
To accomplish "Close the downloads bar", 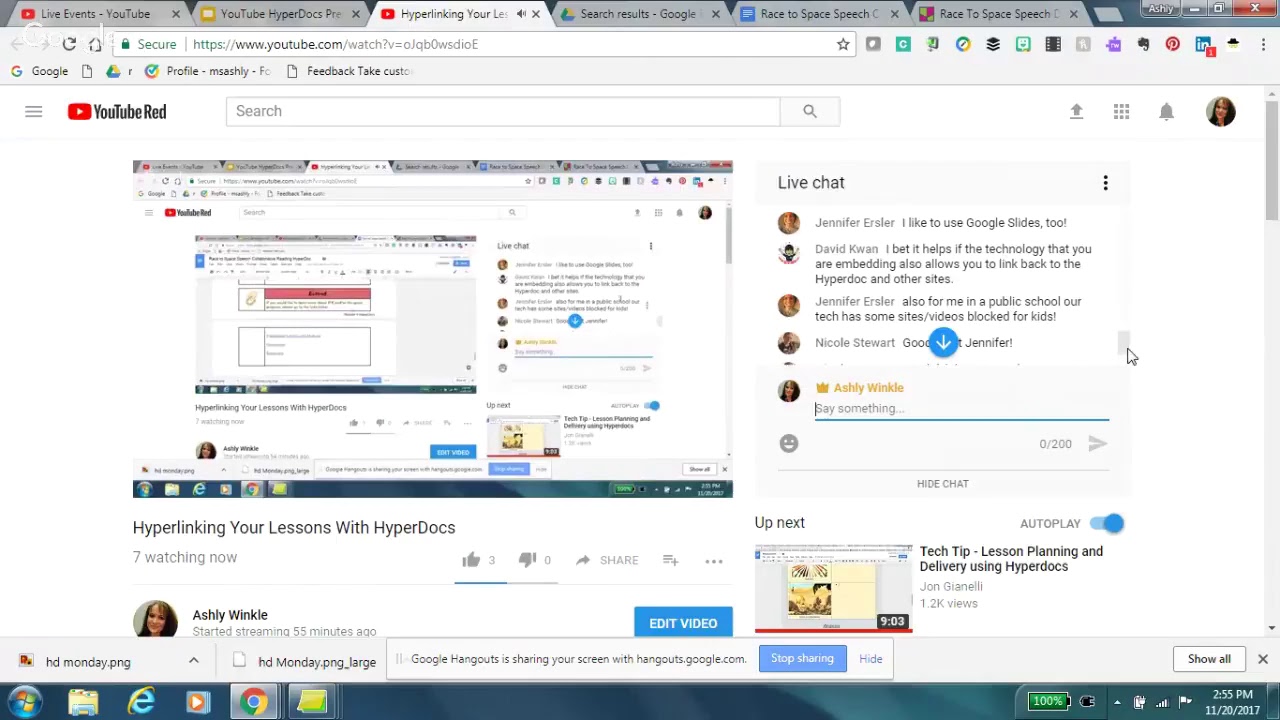I will (x=1262, y=659).
